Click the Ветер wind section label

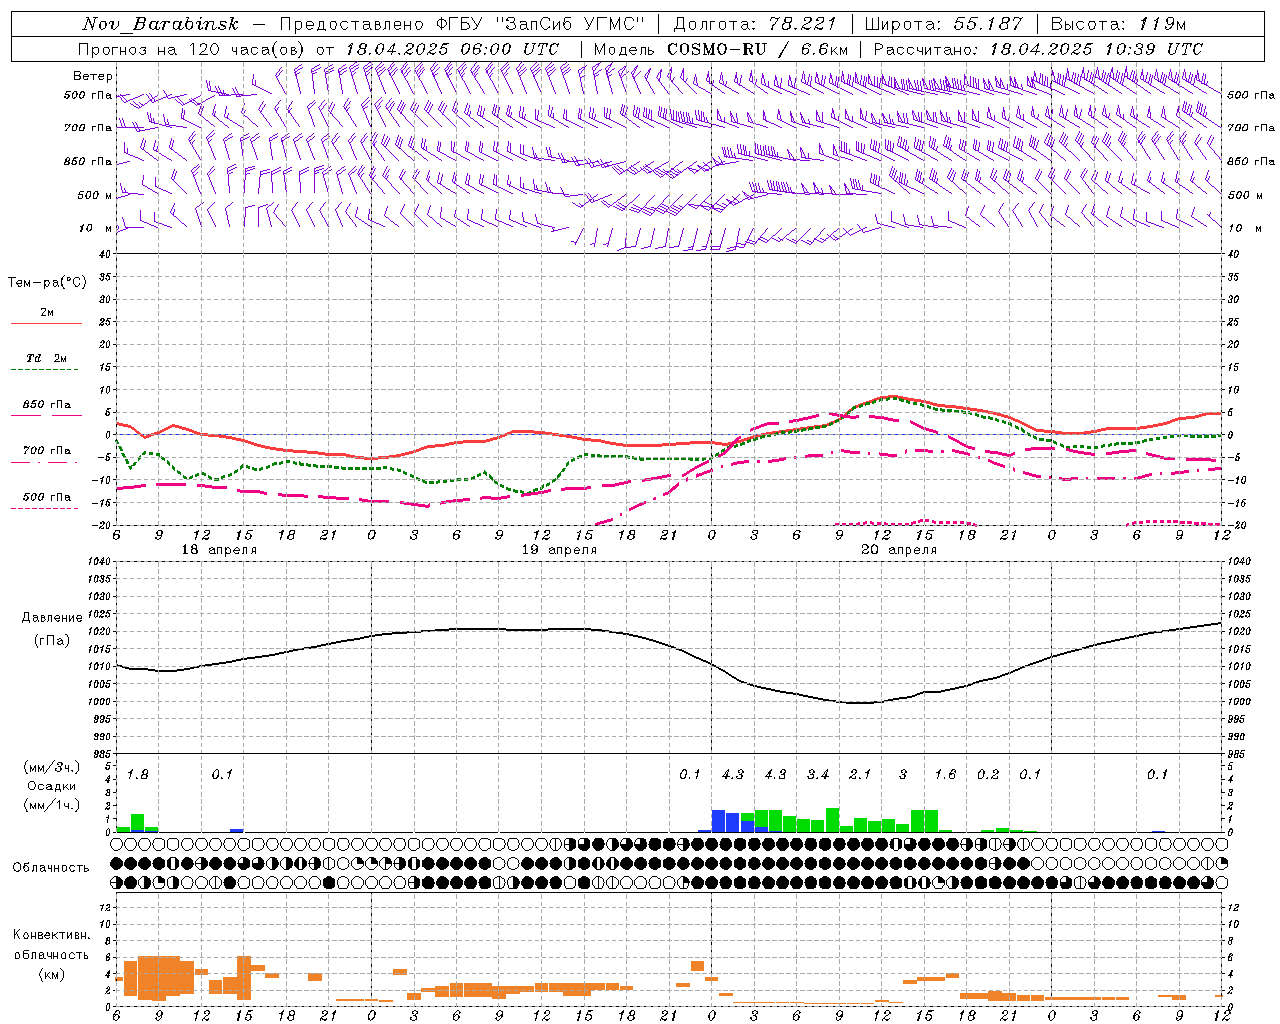[x=93, y=76]
